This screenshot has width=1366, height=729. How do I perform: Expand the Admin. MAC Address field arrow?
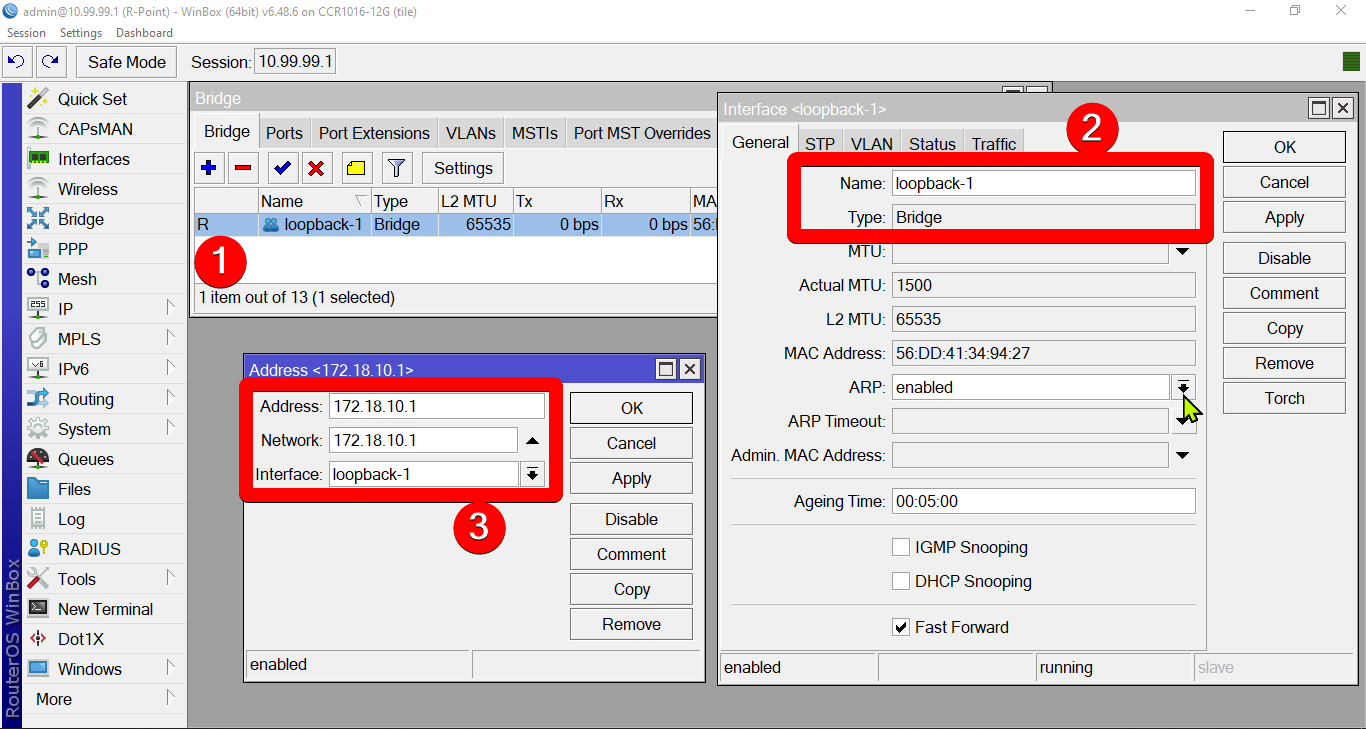[1183, 456]
